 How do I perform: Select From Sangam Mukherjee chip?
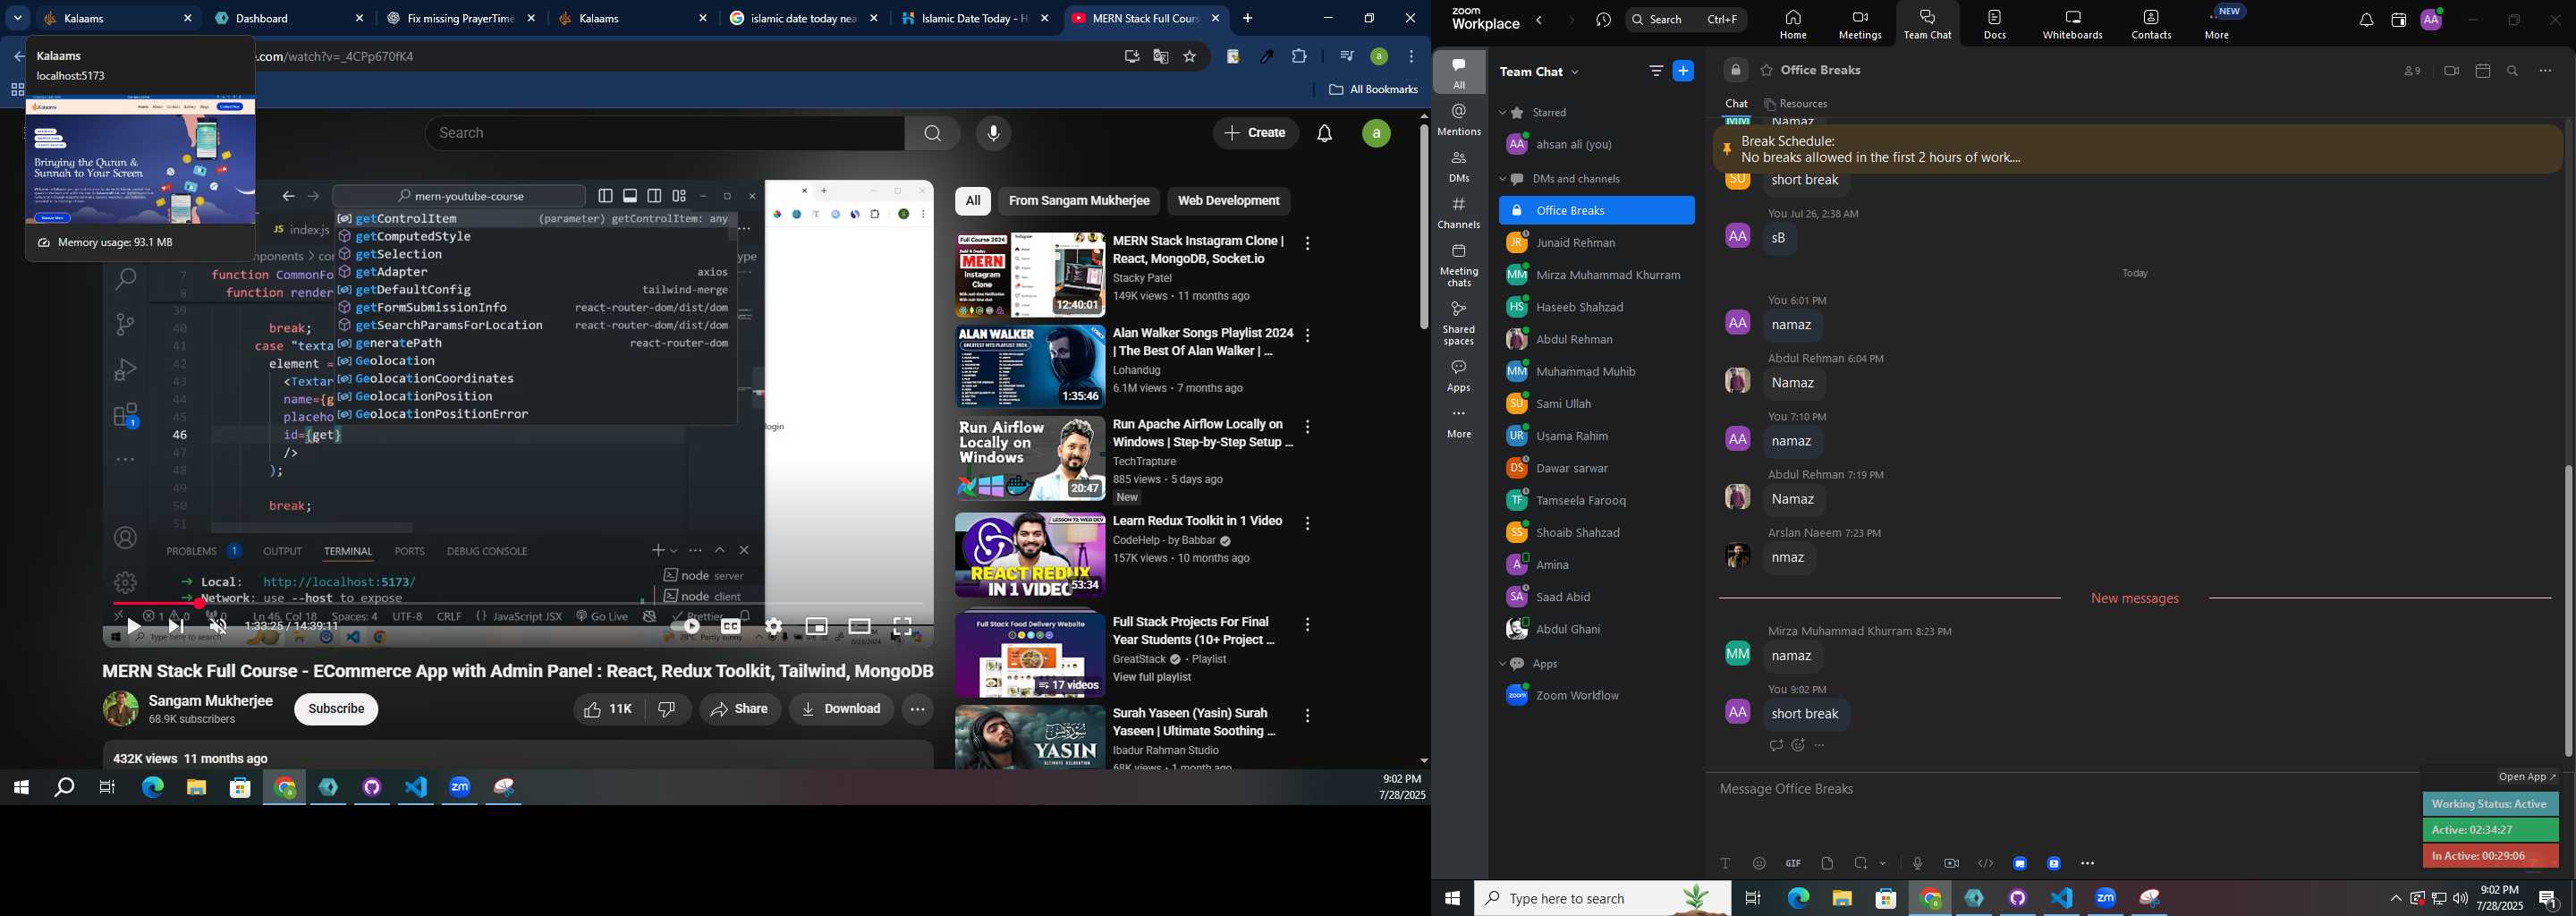coord(1079,201)
